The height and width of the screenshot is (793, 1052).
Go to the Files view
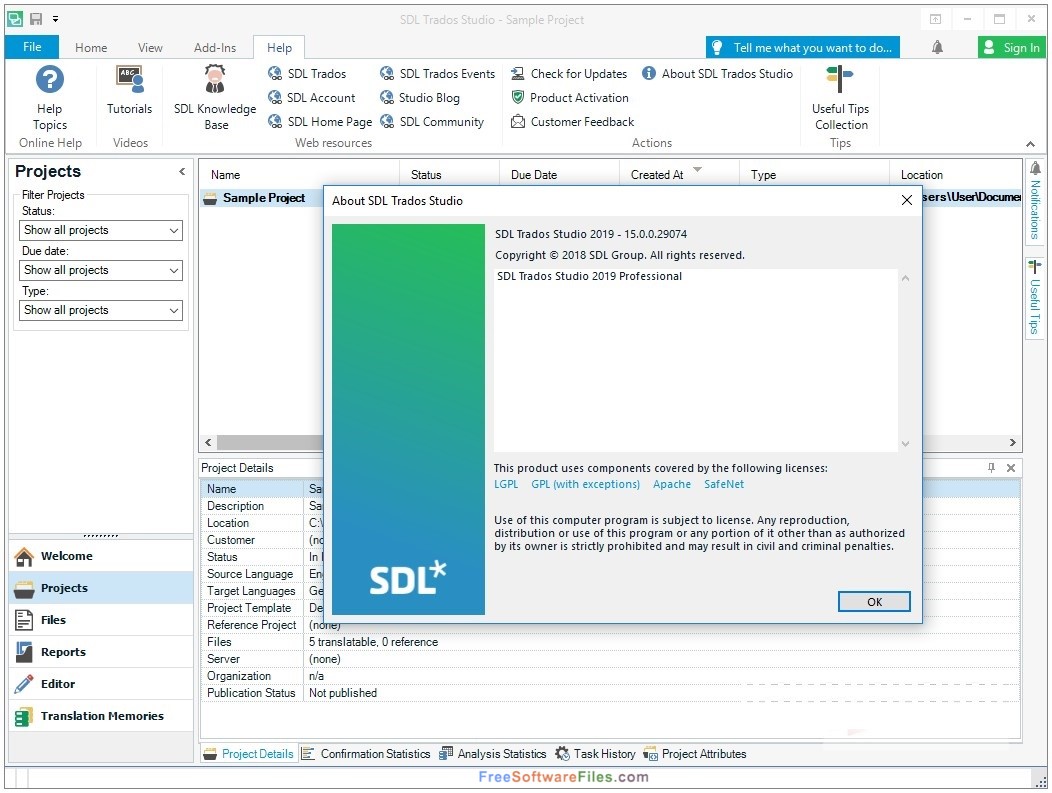coord(101,621)
